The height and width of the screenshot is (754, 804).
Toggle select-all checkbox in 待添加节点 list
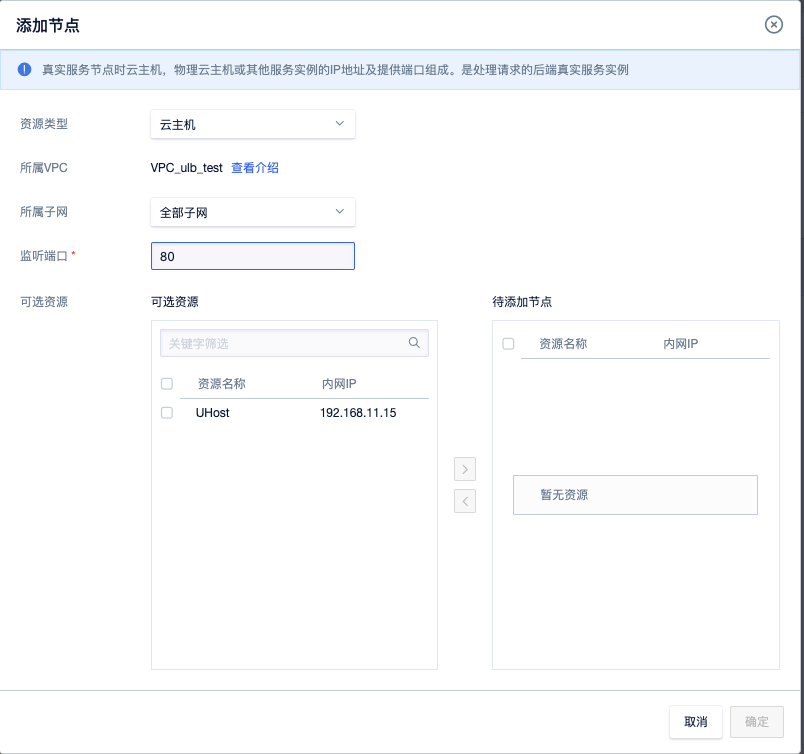(x=508, y=343)
